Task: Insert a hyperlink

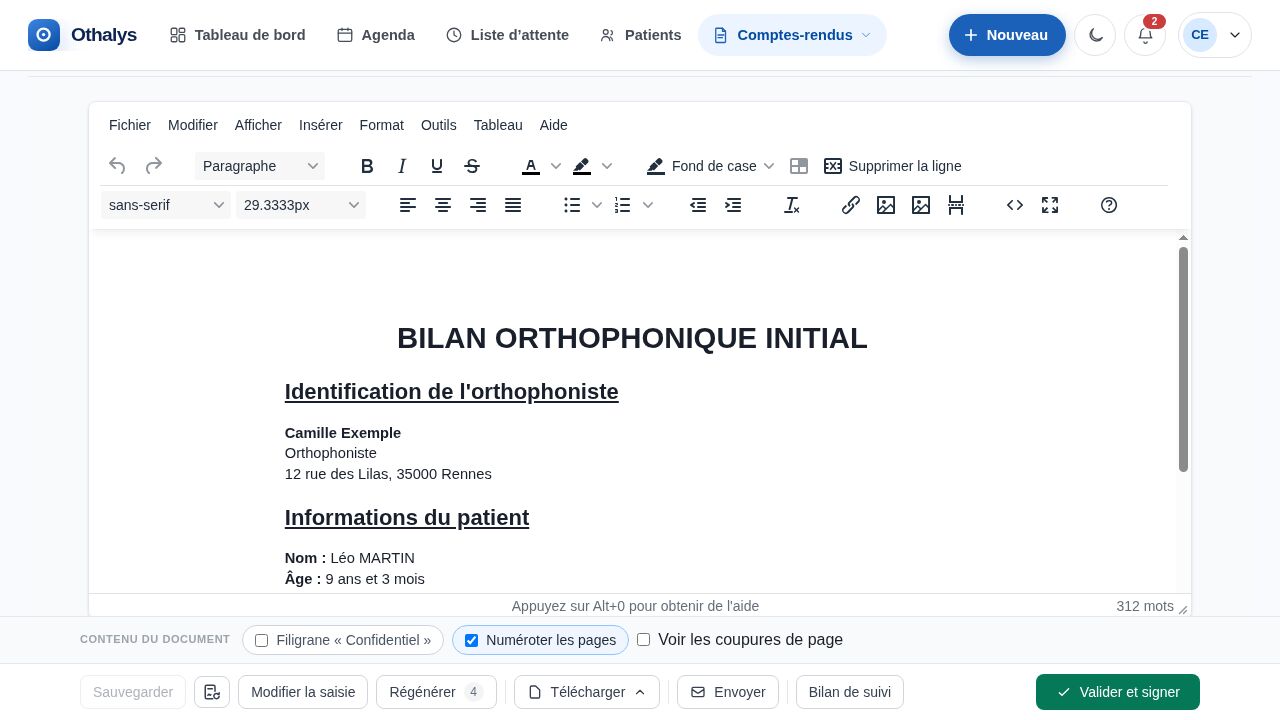Action: (851, 205)
